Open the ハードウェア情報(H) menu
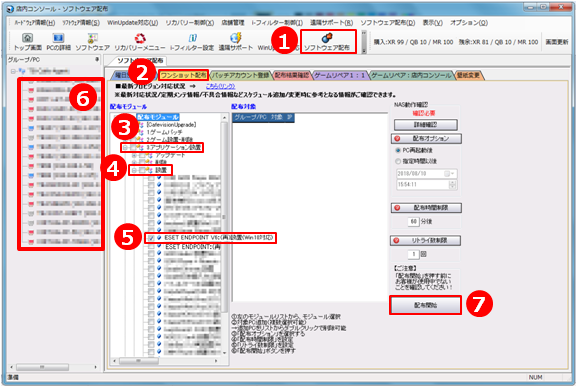 pos(35,23)
